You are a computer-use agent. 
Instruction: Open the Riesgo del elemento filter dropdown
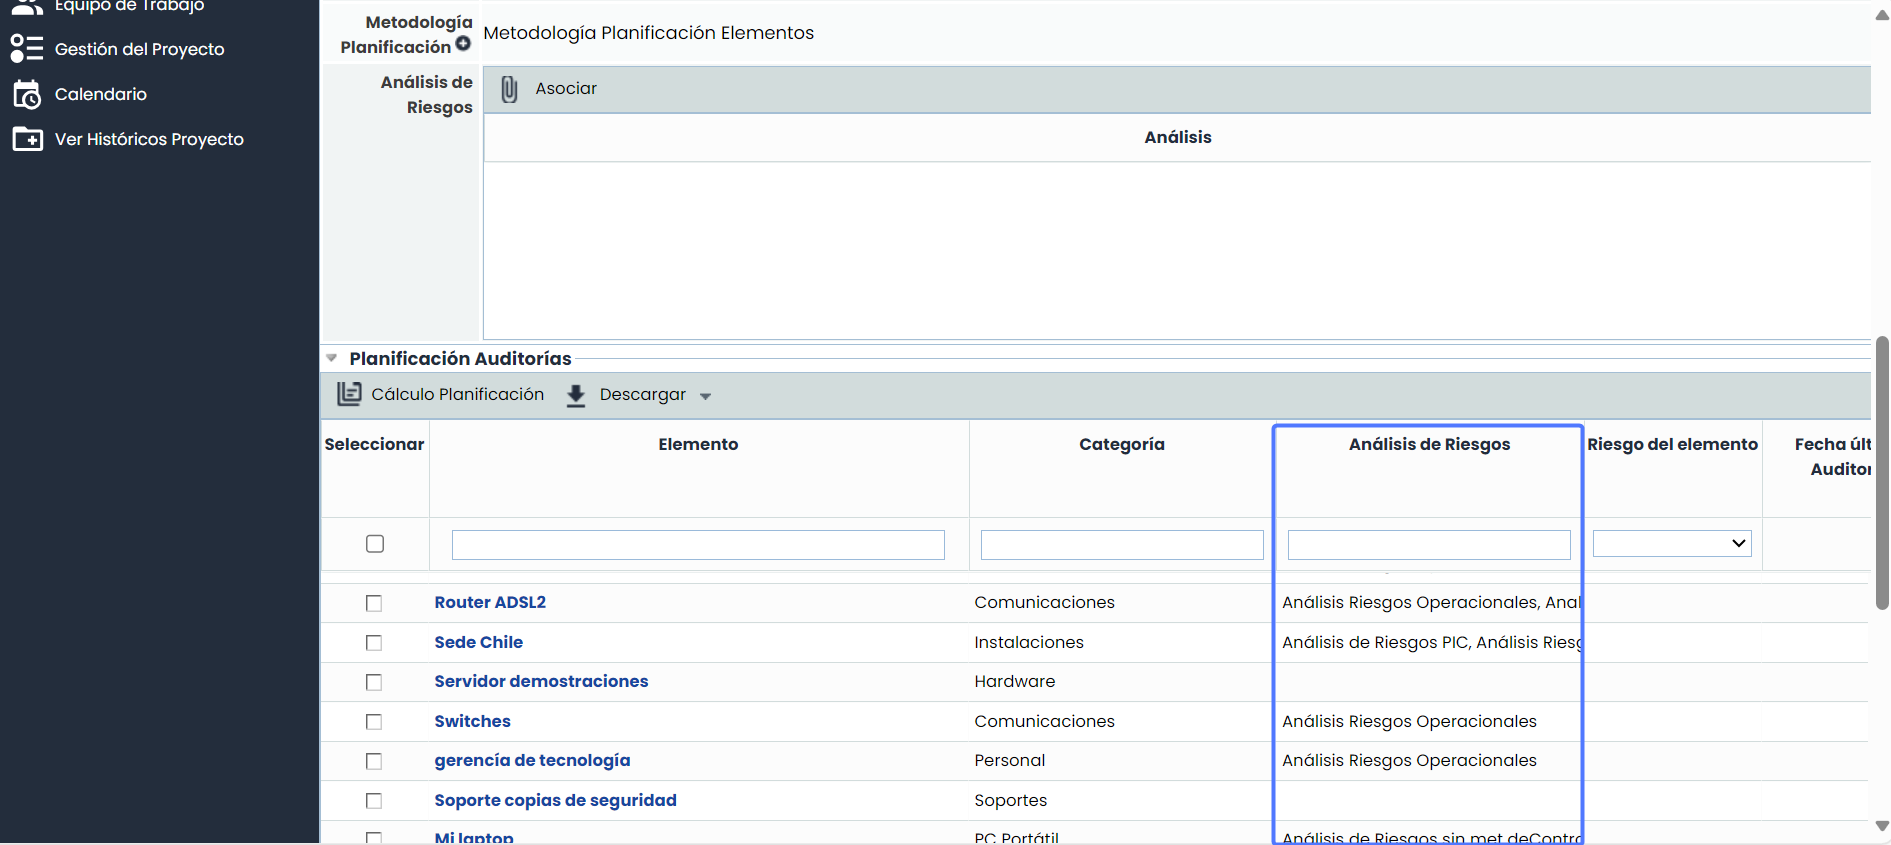tap(1671, 544)
